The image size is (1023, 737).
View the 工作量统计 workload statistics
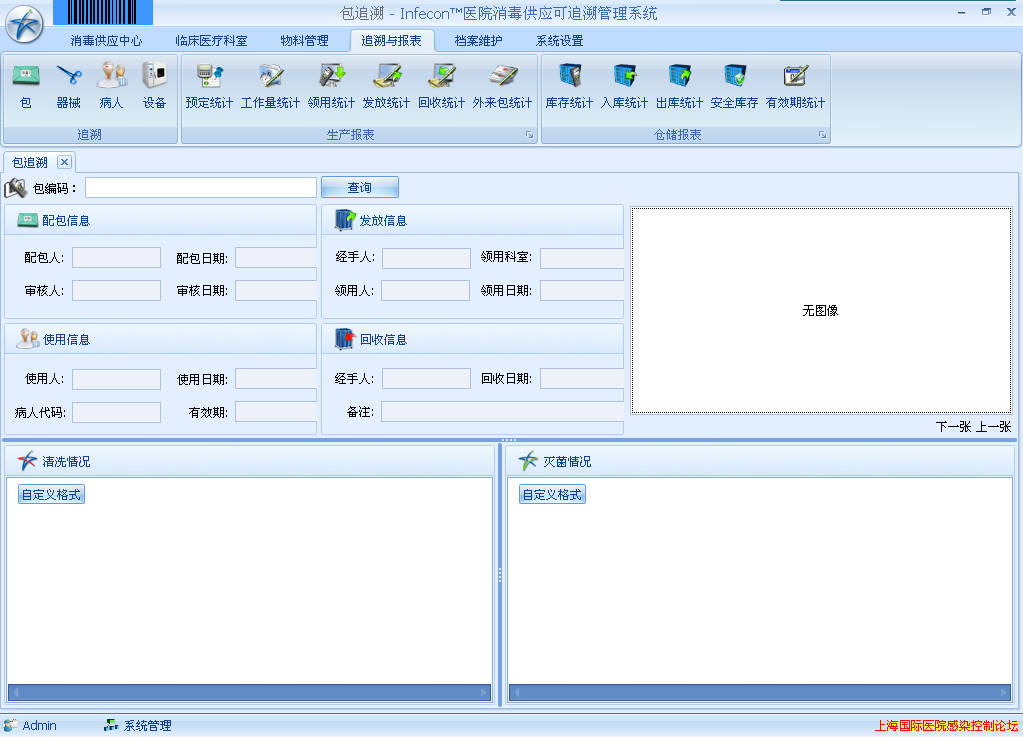[270, 83]
